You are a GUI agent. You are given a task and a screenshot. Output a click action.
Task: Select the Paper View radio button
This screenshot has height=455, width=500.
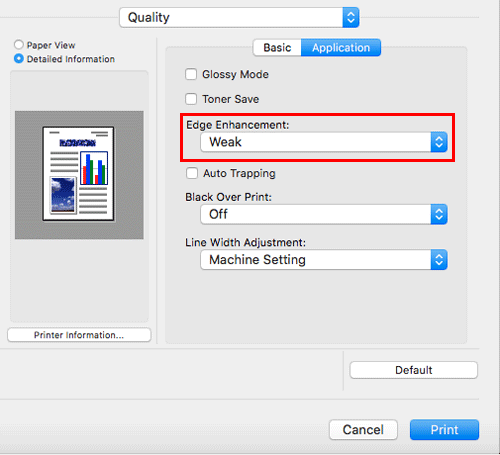click(x=19, y=45)
